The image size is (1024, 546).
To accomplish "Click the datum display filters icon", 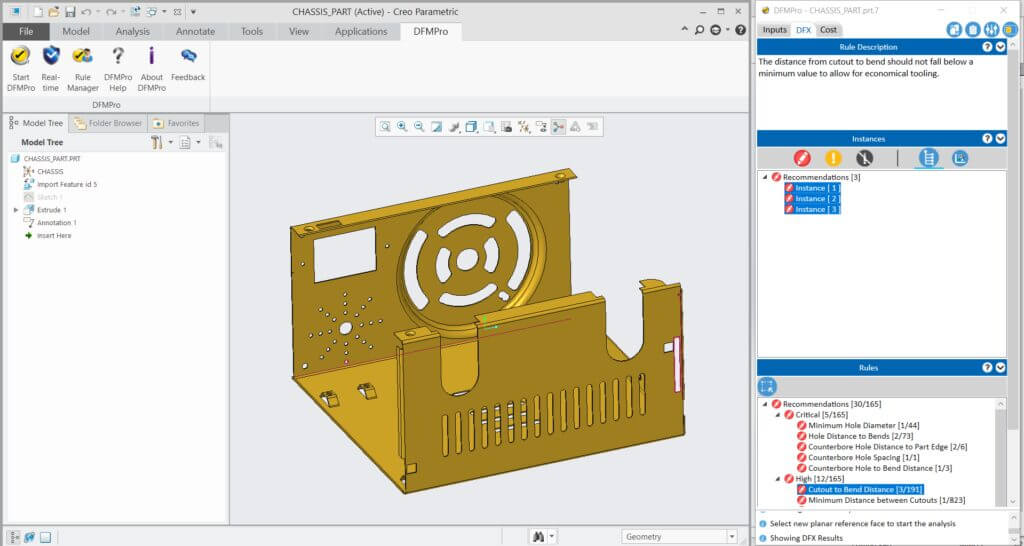I will point(524,127).
